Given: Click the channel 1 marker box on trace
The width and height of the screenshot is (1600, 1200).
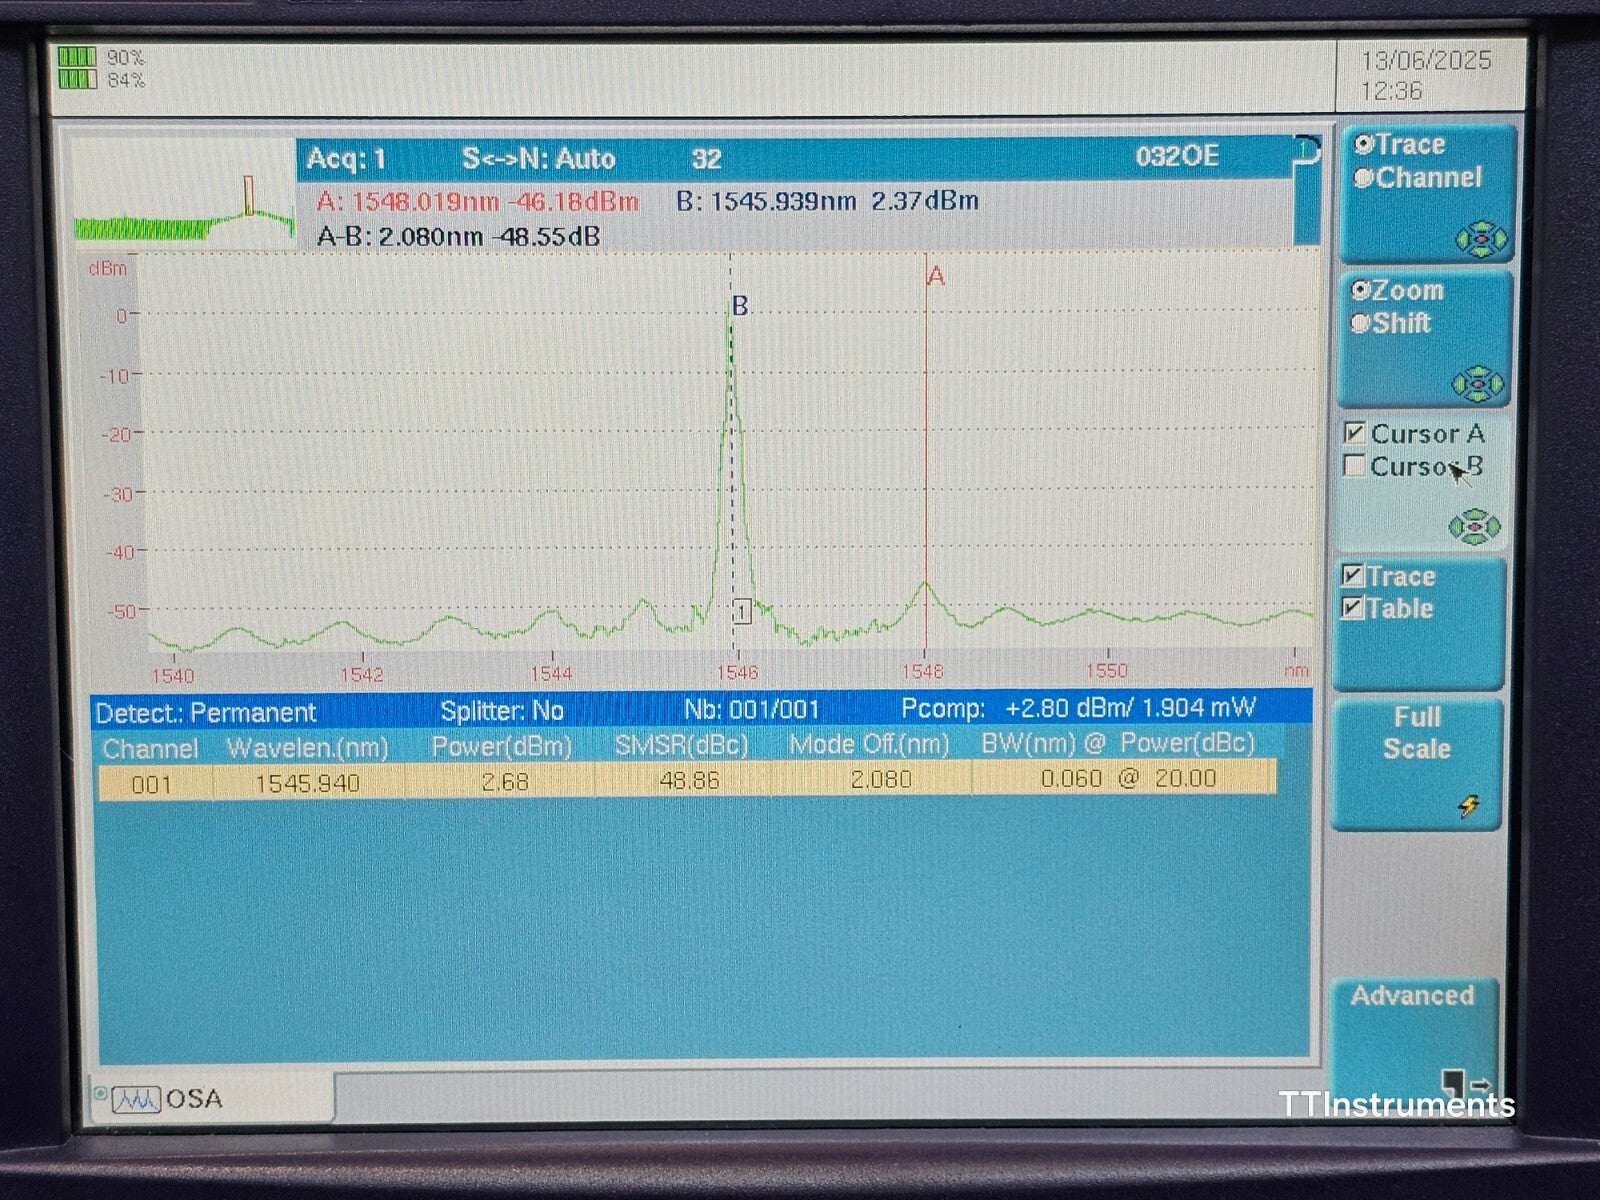Looking at the screenshot, I should point(742,611).
